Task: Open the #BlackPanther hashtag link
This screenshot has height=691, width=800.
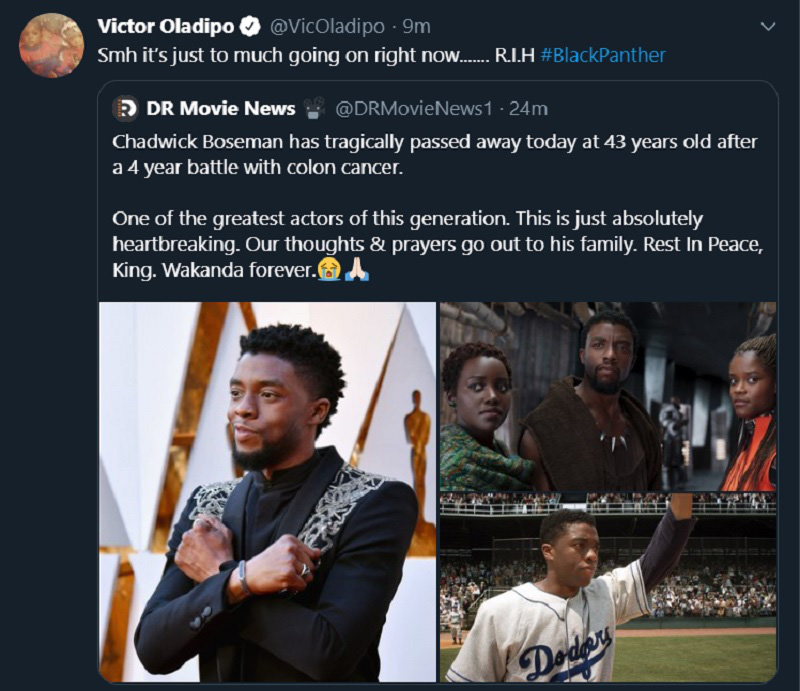Action: pos(603,55)
